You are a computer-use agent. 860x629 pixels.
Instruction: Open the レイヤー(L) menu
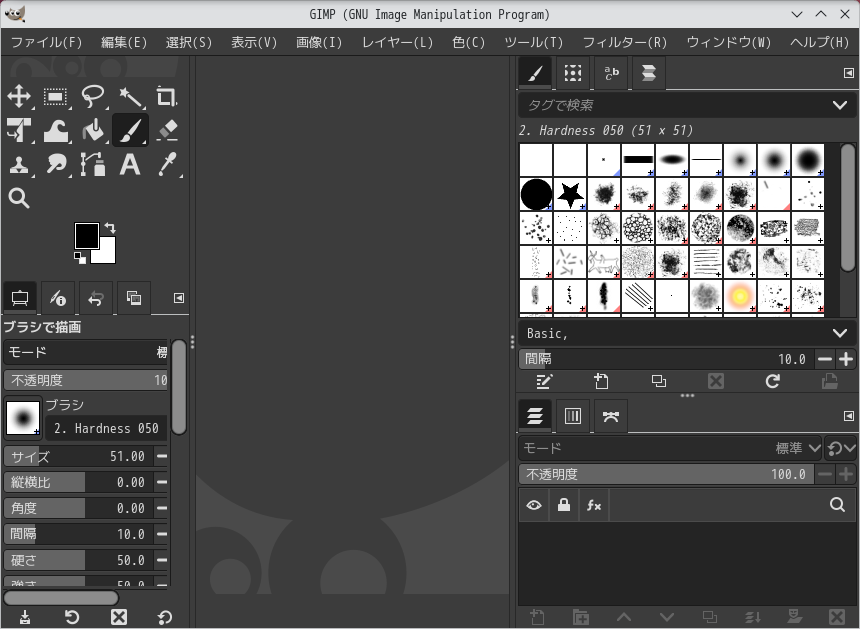pos(397,42)
